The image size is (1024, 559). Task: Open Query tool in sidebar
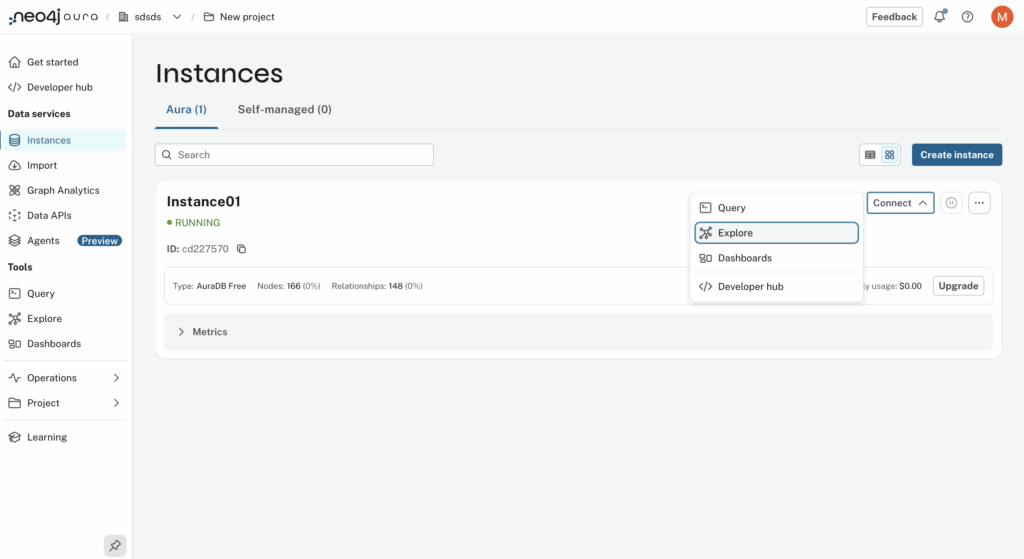tap(63, 293)
